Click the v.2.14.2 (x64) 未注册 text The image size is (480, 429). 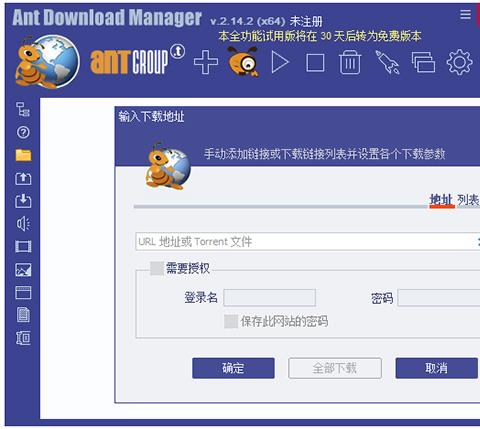(266, 21)
